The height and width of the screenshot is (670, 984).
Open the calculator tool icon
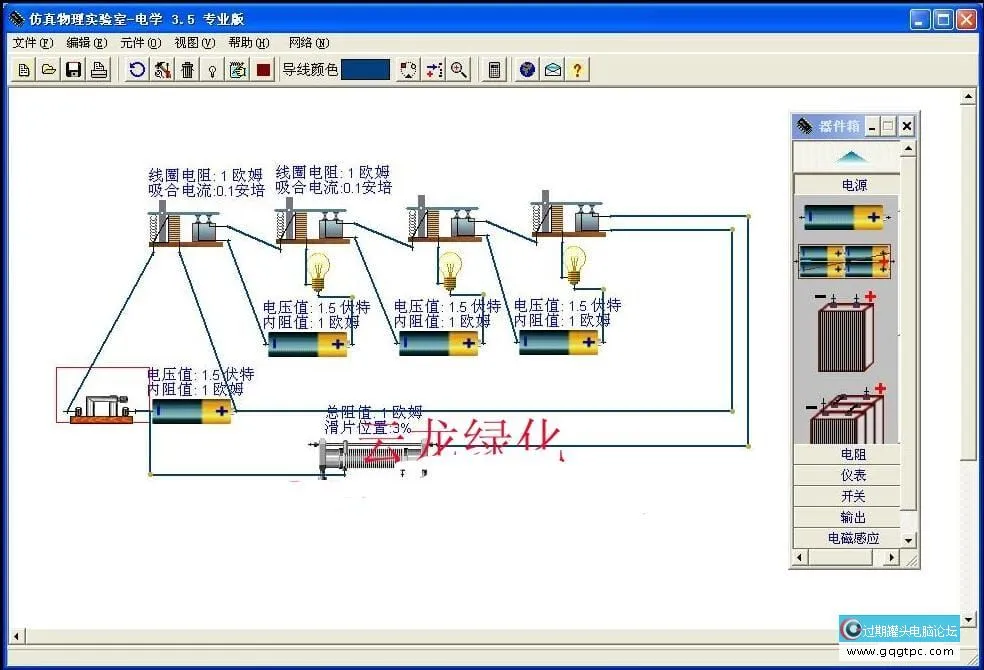point(494,70)
